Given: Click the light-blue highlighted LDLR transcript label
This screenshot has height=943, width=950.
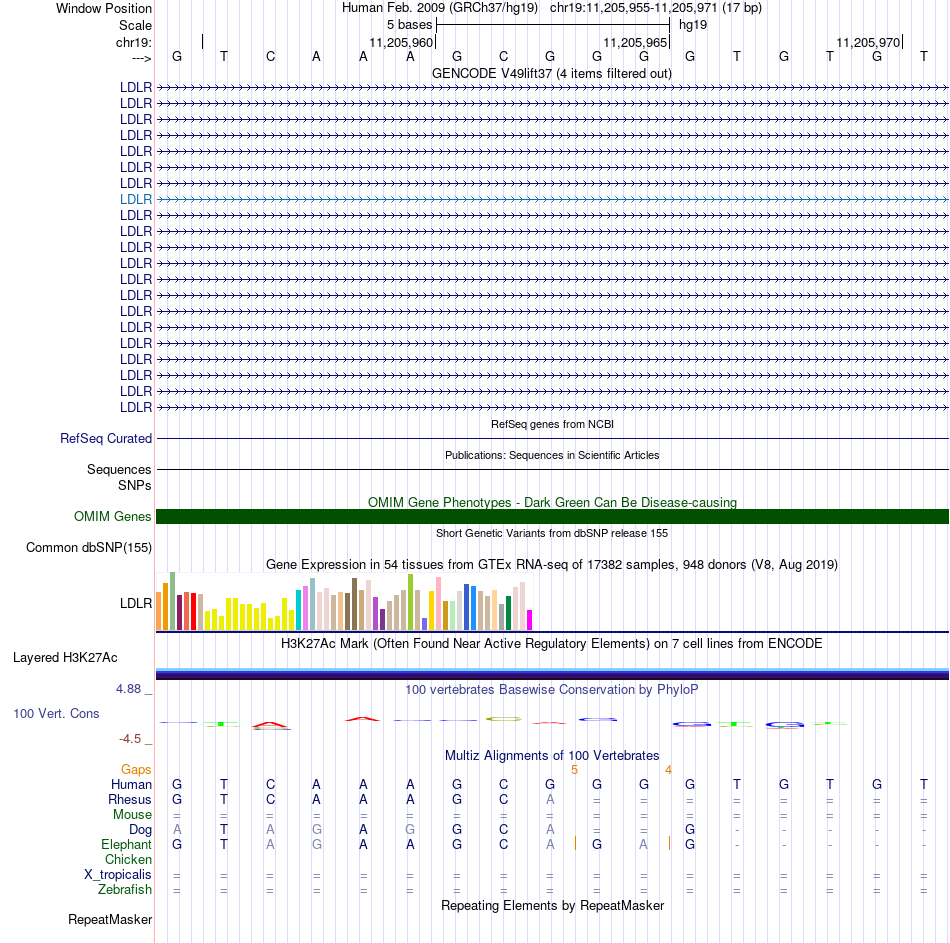Looking at the screenshot, I should (136, 199).
